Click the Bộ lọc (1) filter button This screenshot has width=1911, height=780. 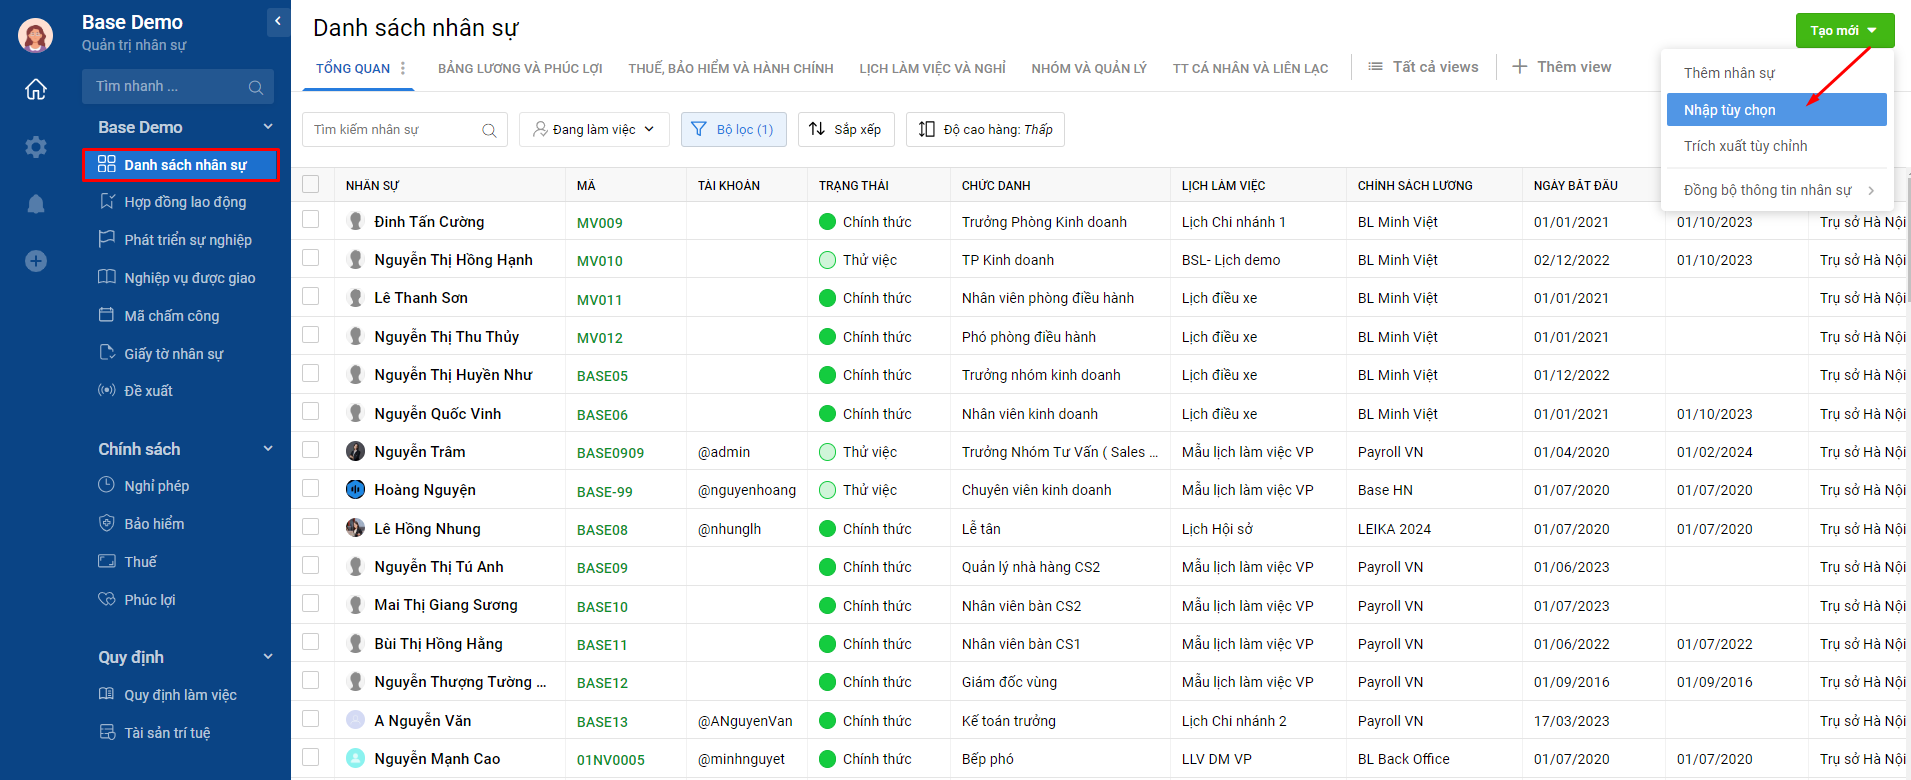(x=734, y=129)
